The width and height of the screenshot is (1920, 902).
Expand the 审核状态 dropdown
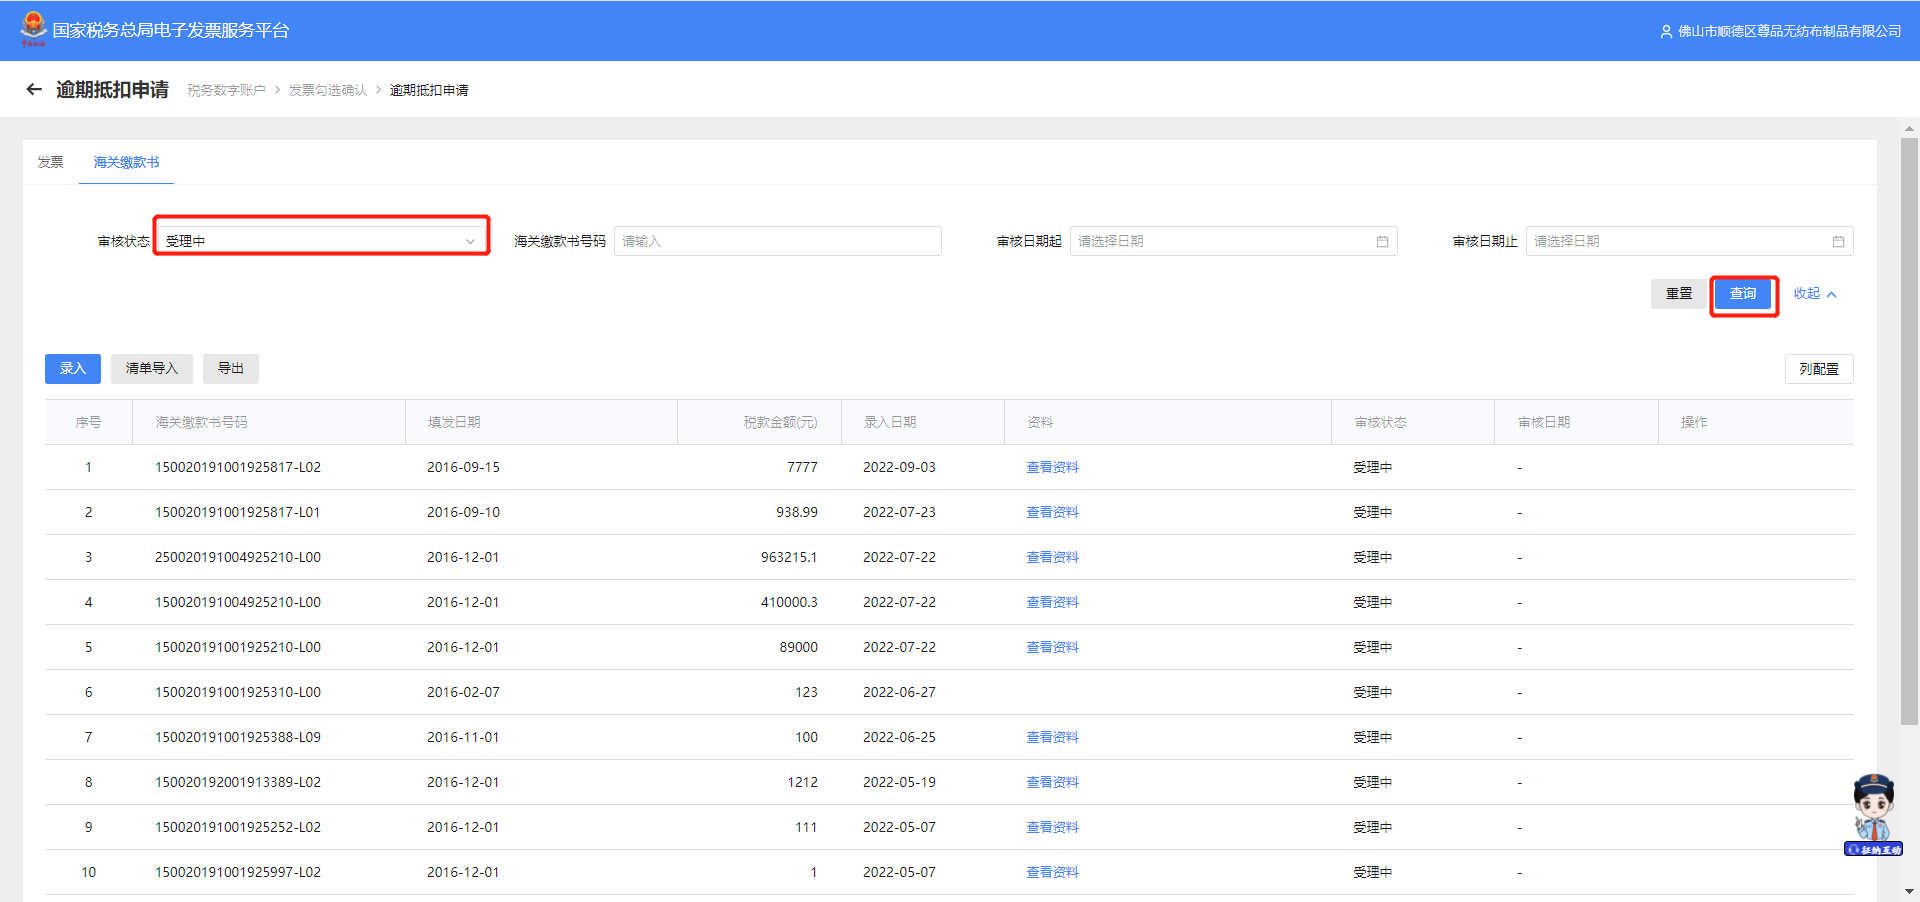click(321, 242)
